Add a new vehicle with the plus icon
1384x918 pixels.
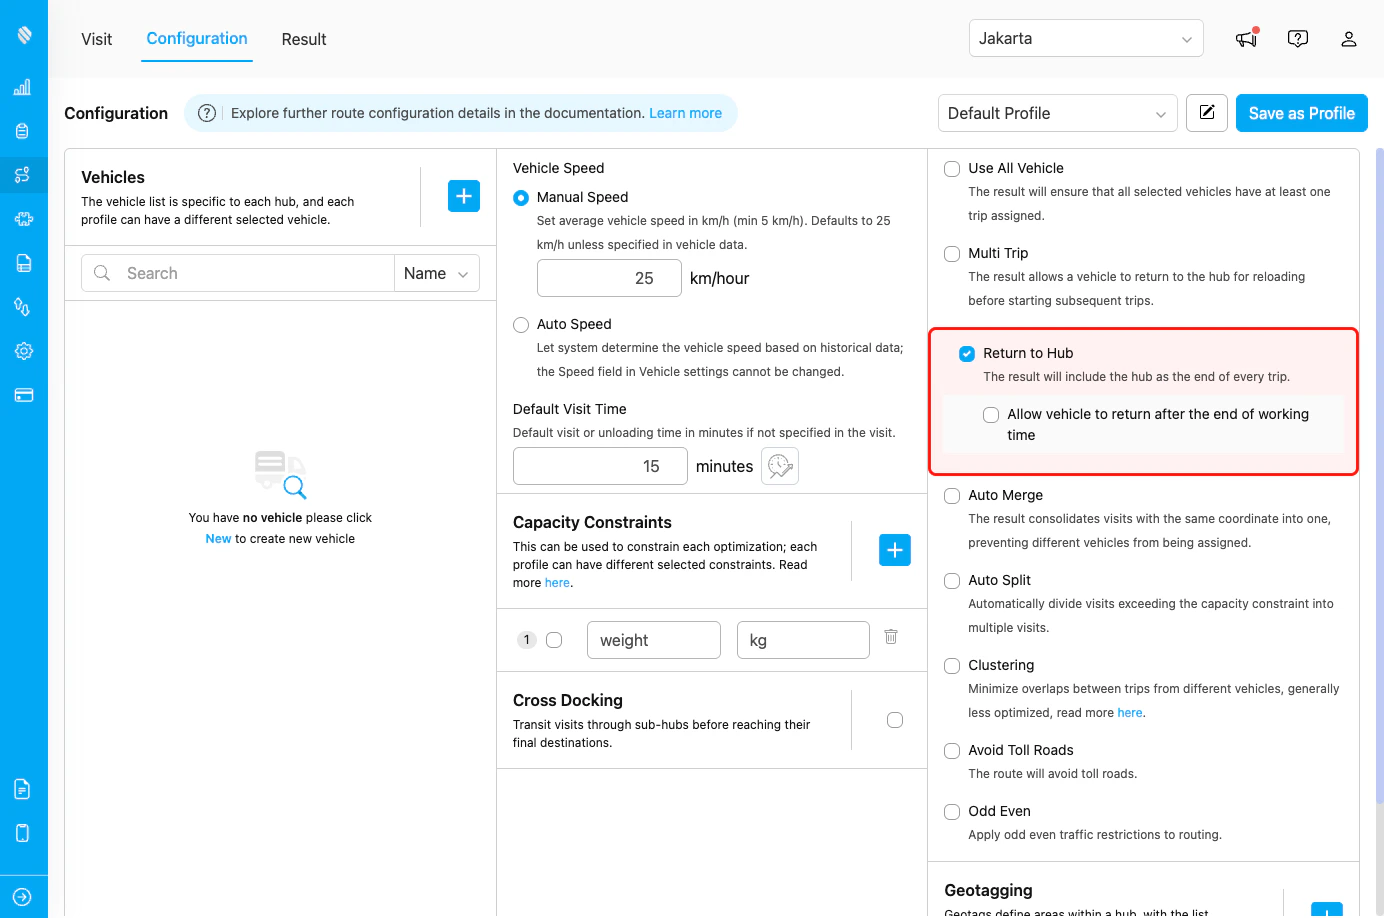463,195
